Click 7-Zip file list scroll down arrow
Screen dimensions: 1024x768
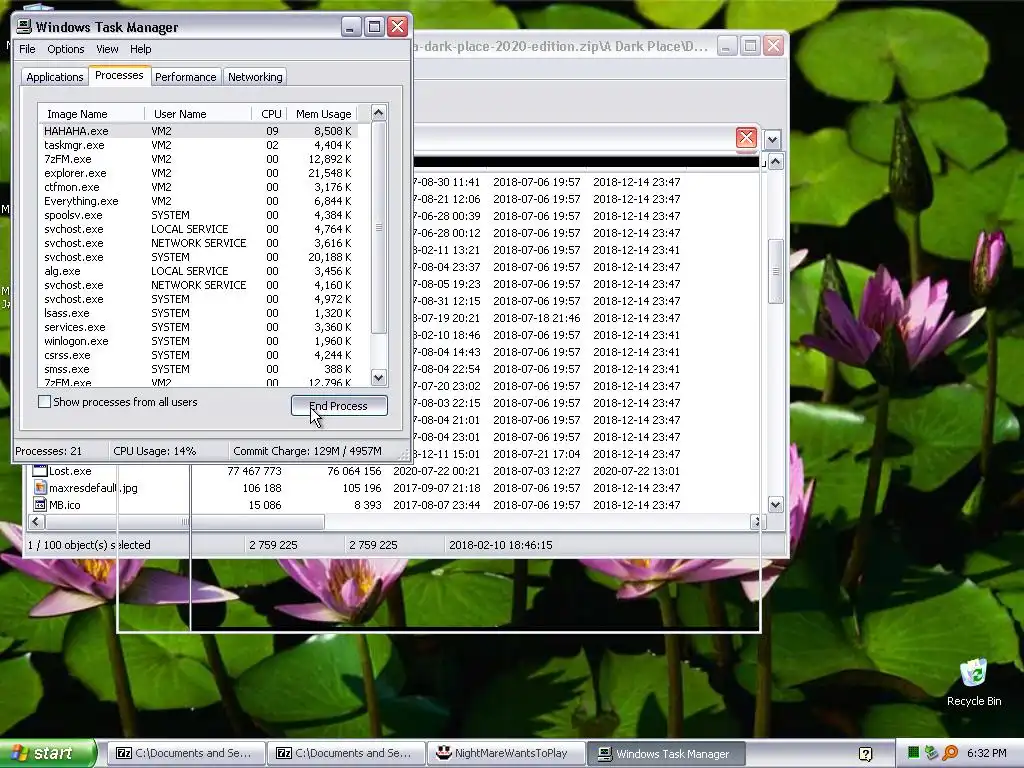(x=775, y=504)
